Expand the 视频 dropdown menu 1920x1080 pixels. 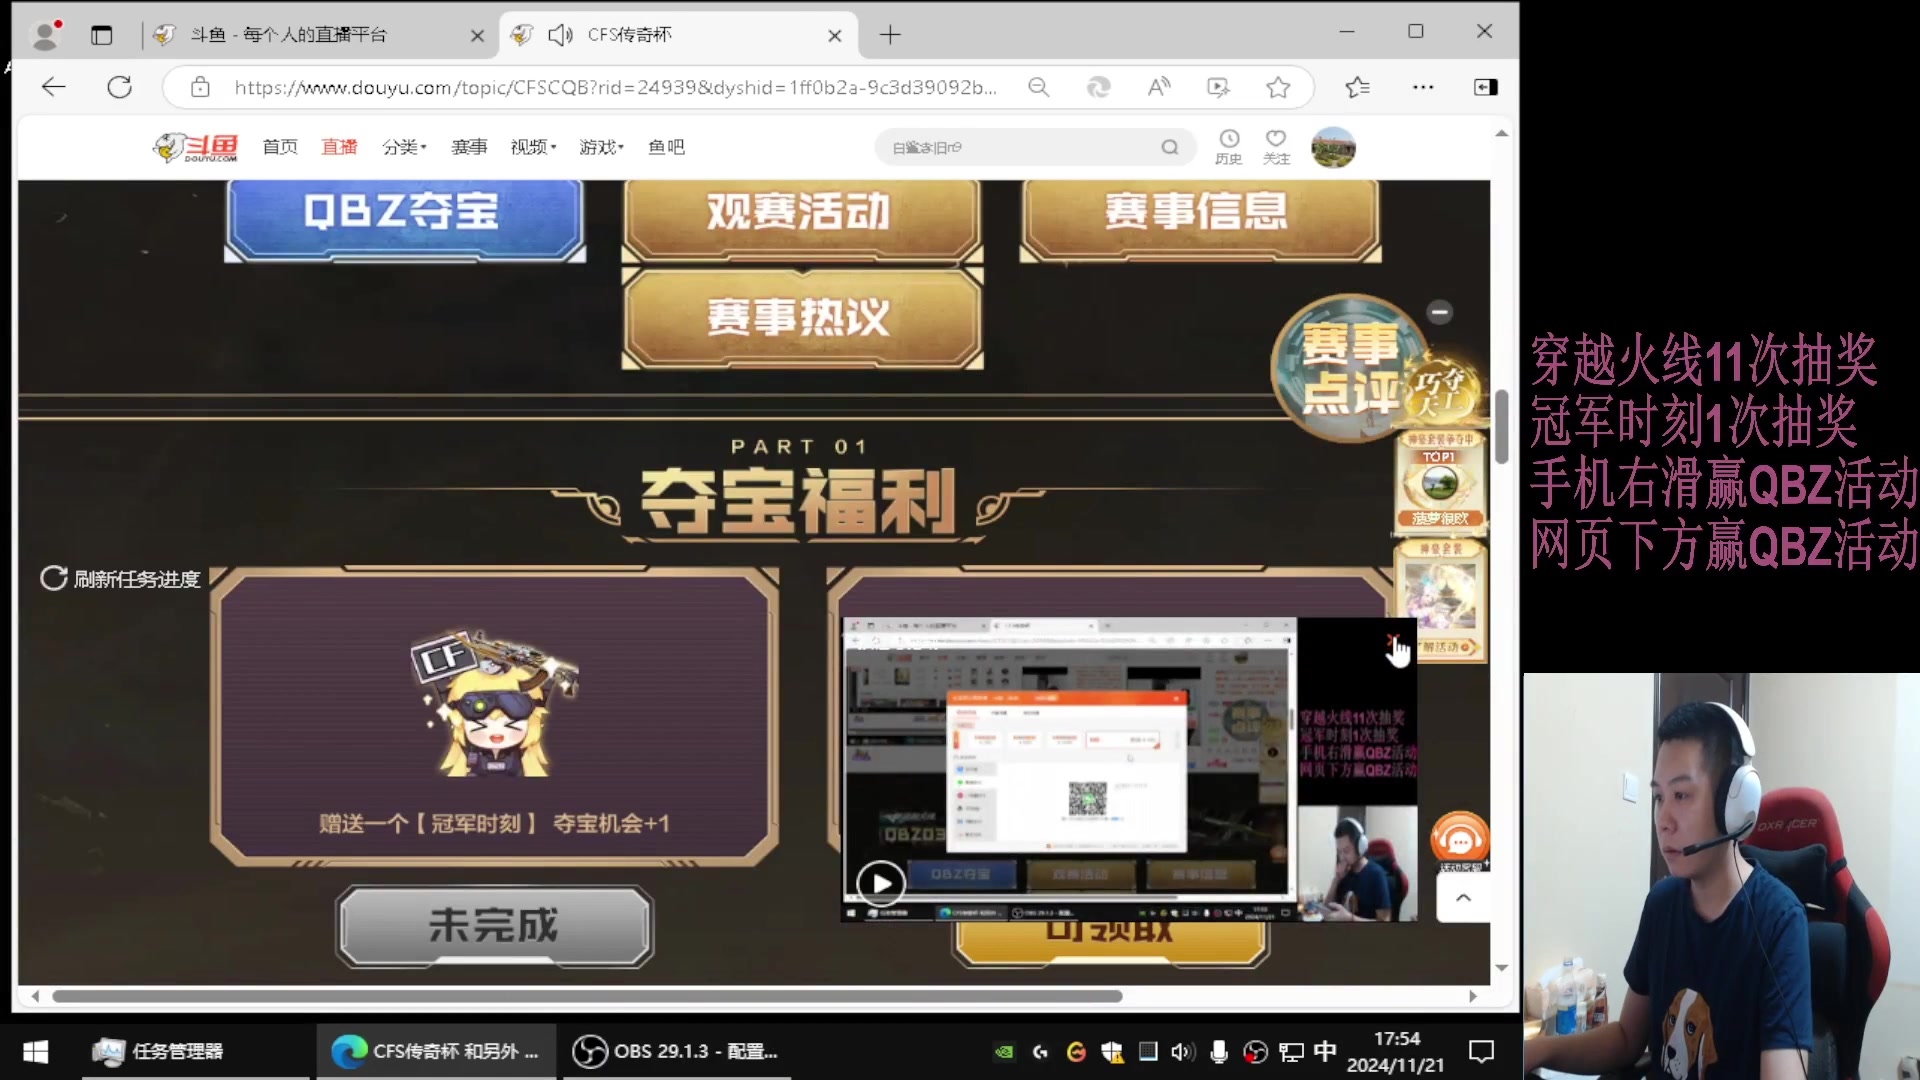[533, 147]
